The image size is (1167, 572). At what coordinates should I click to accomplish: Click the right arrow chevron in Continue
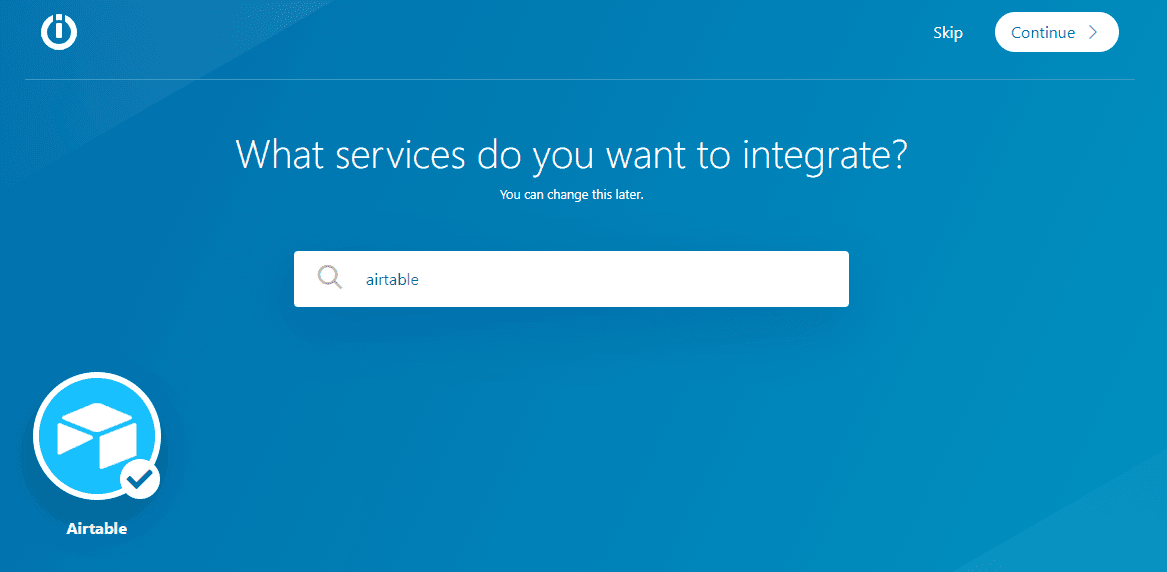click(1093, 32)
